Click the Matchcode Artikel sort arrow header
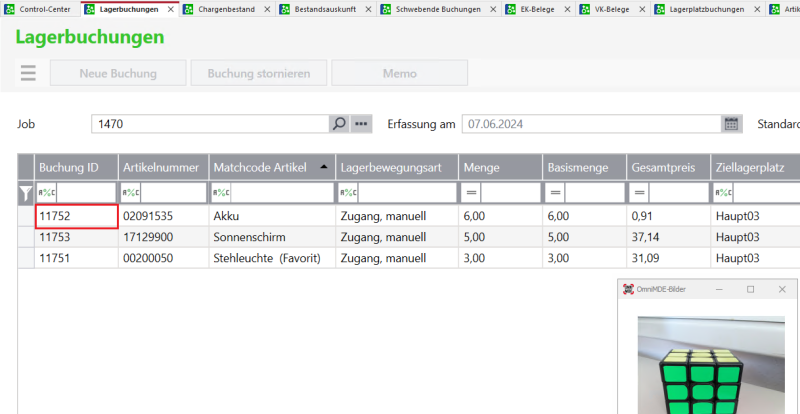The image size is (800, 414). 322,166
